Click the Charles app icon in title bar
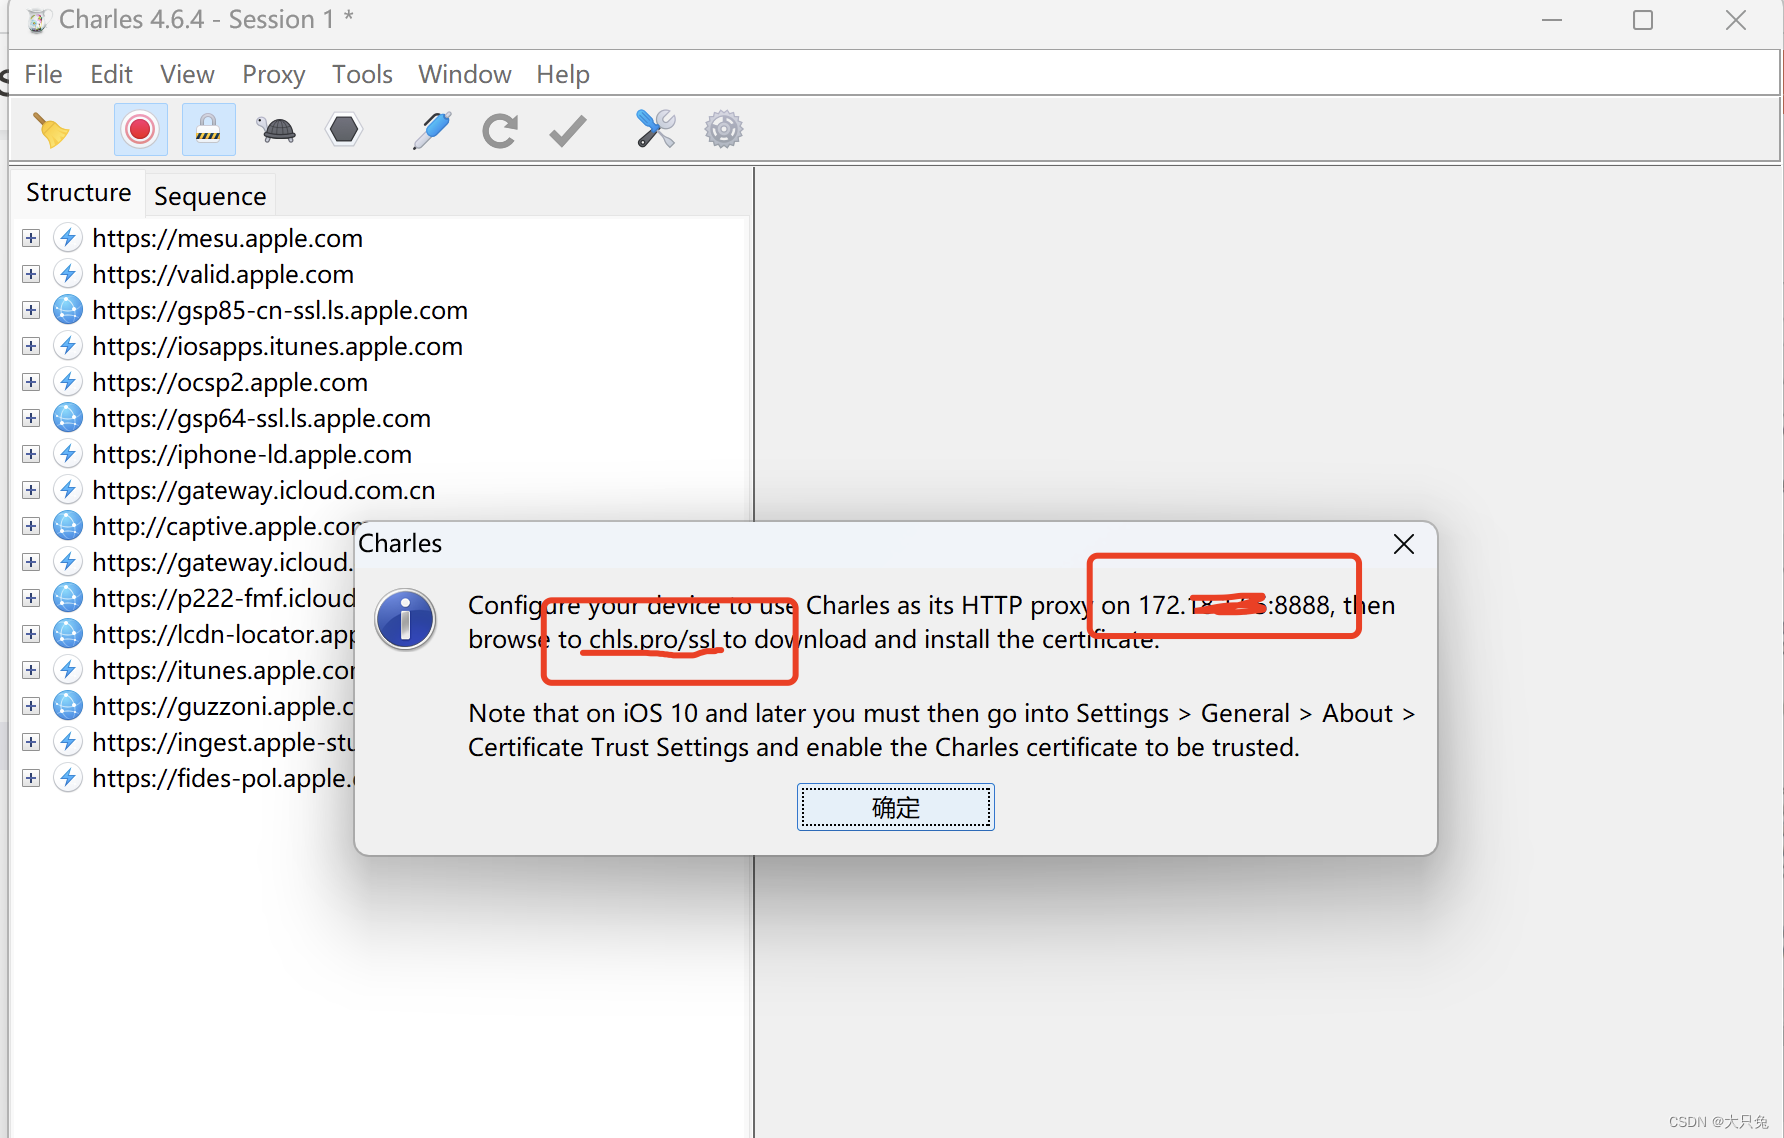The width and height of the screenshot is (1784, 1138). click(37, 20)
